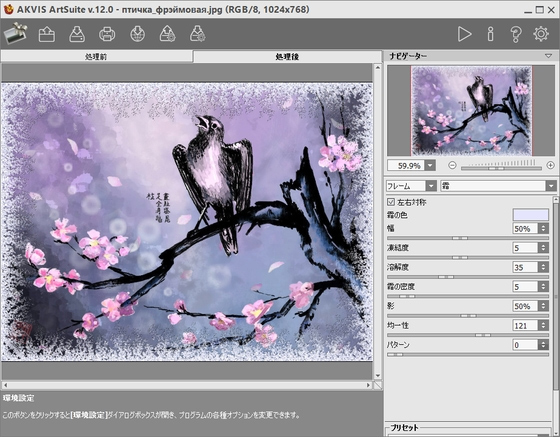Click the horizontal scrollbar left arrow

click(x=5, y=385)
